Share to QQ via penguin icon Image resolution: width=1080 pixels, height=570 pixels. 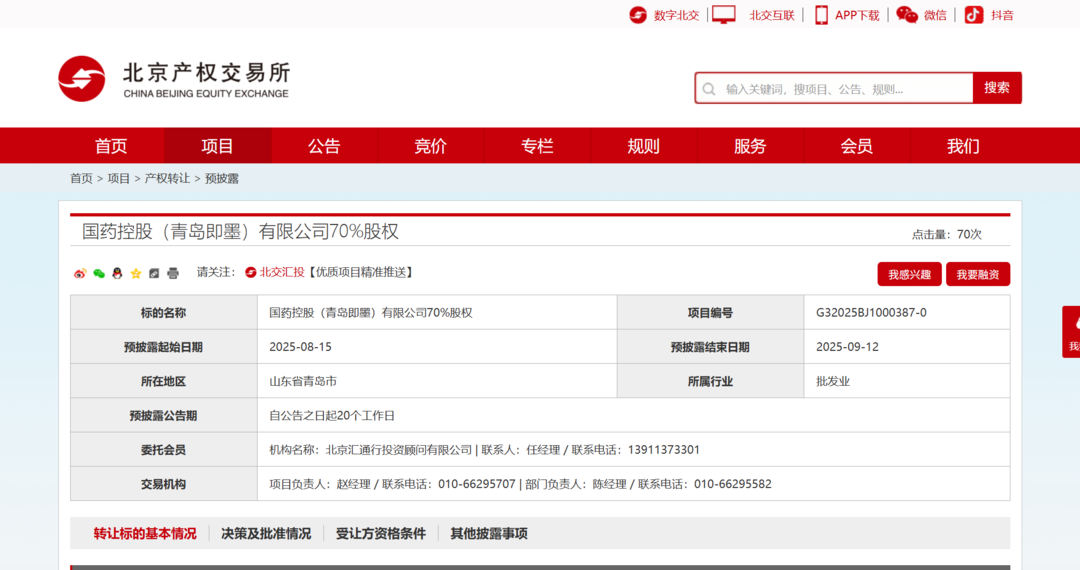pos(117,273)
